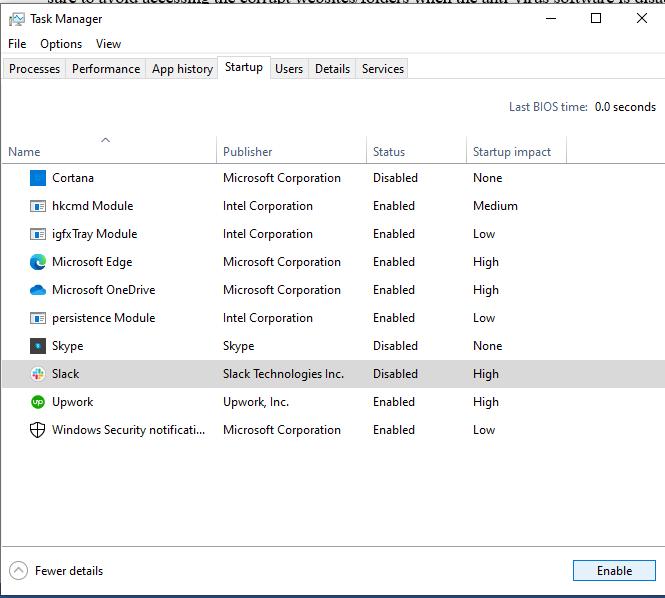Select the Skype name text
This screenshot has height=598, width=665.
pyautogui.click(x=67, y=346)
